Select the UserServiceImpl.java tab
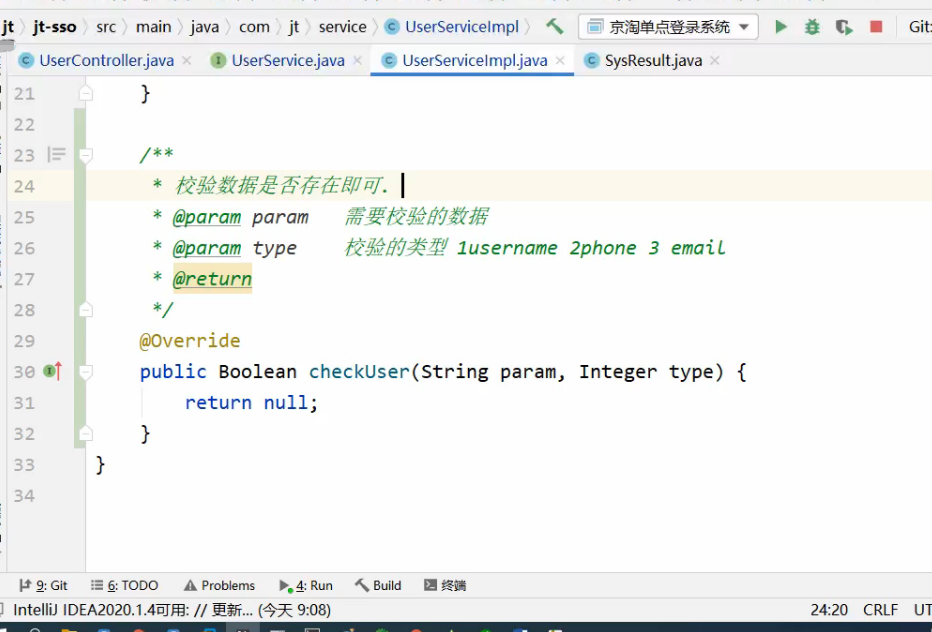 (474, 60)
